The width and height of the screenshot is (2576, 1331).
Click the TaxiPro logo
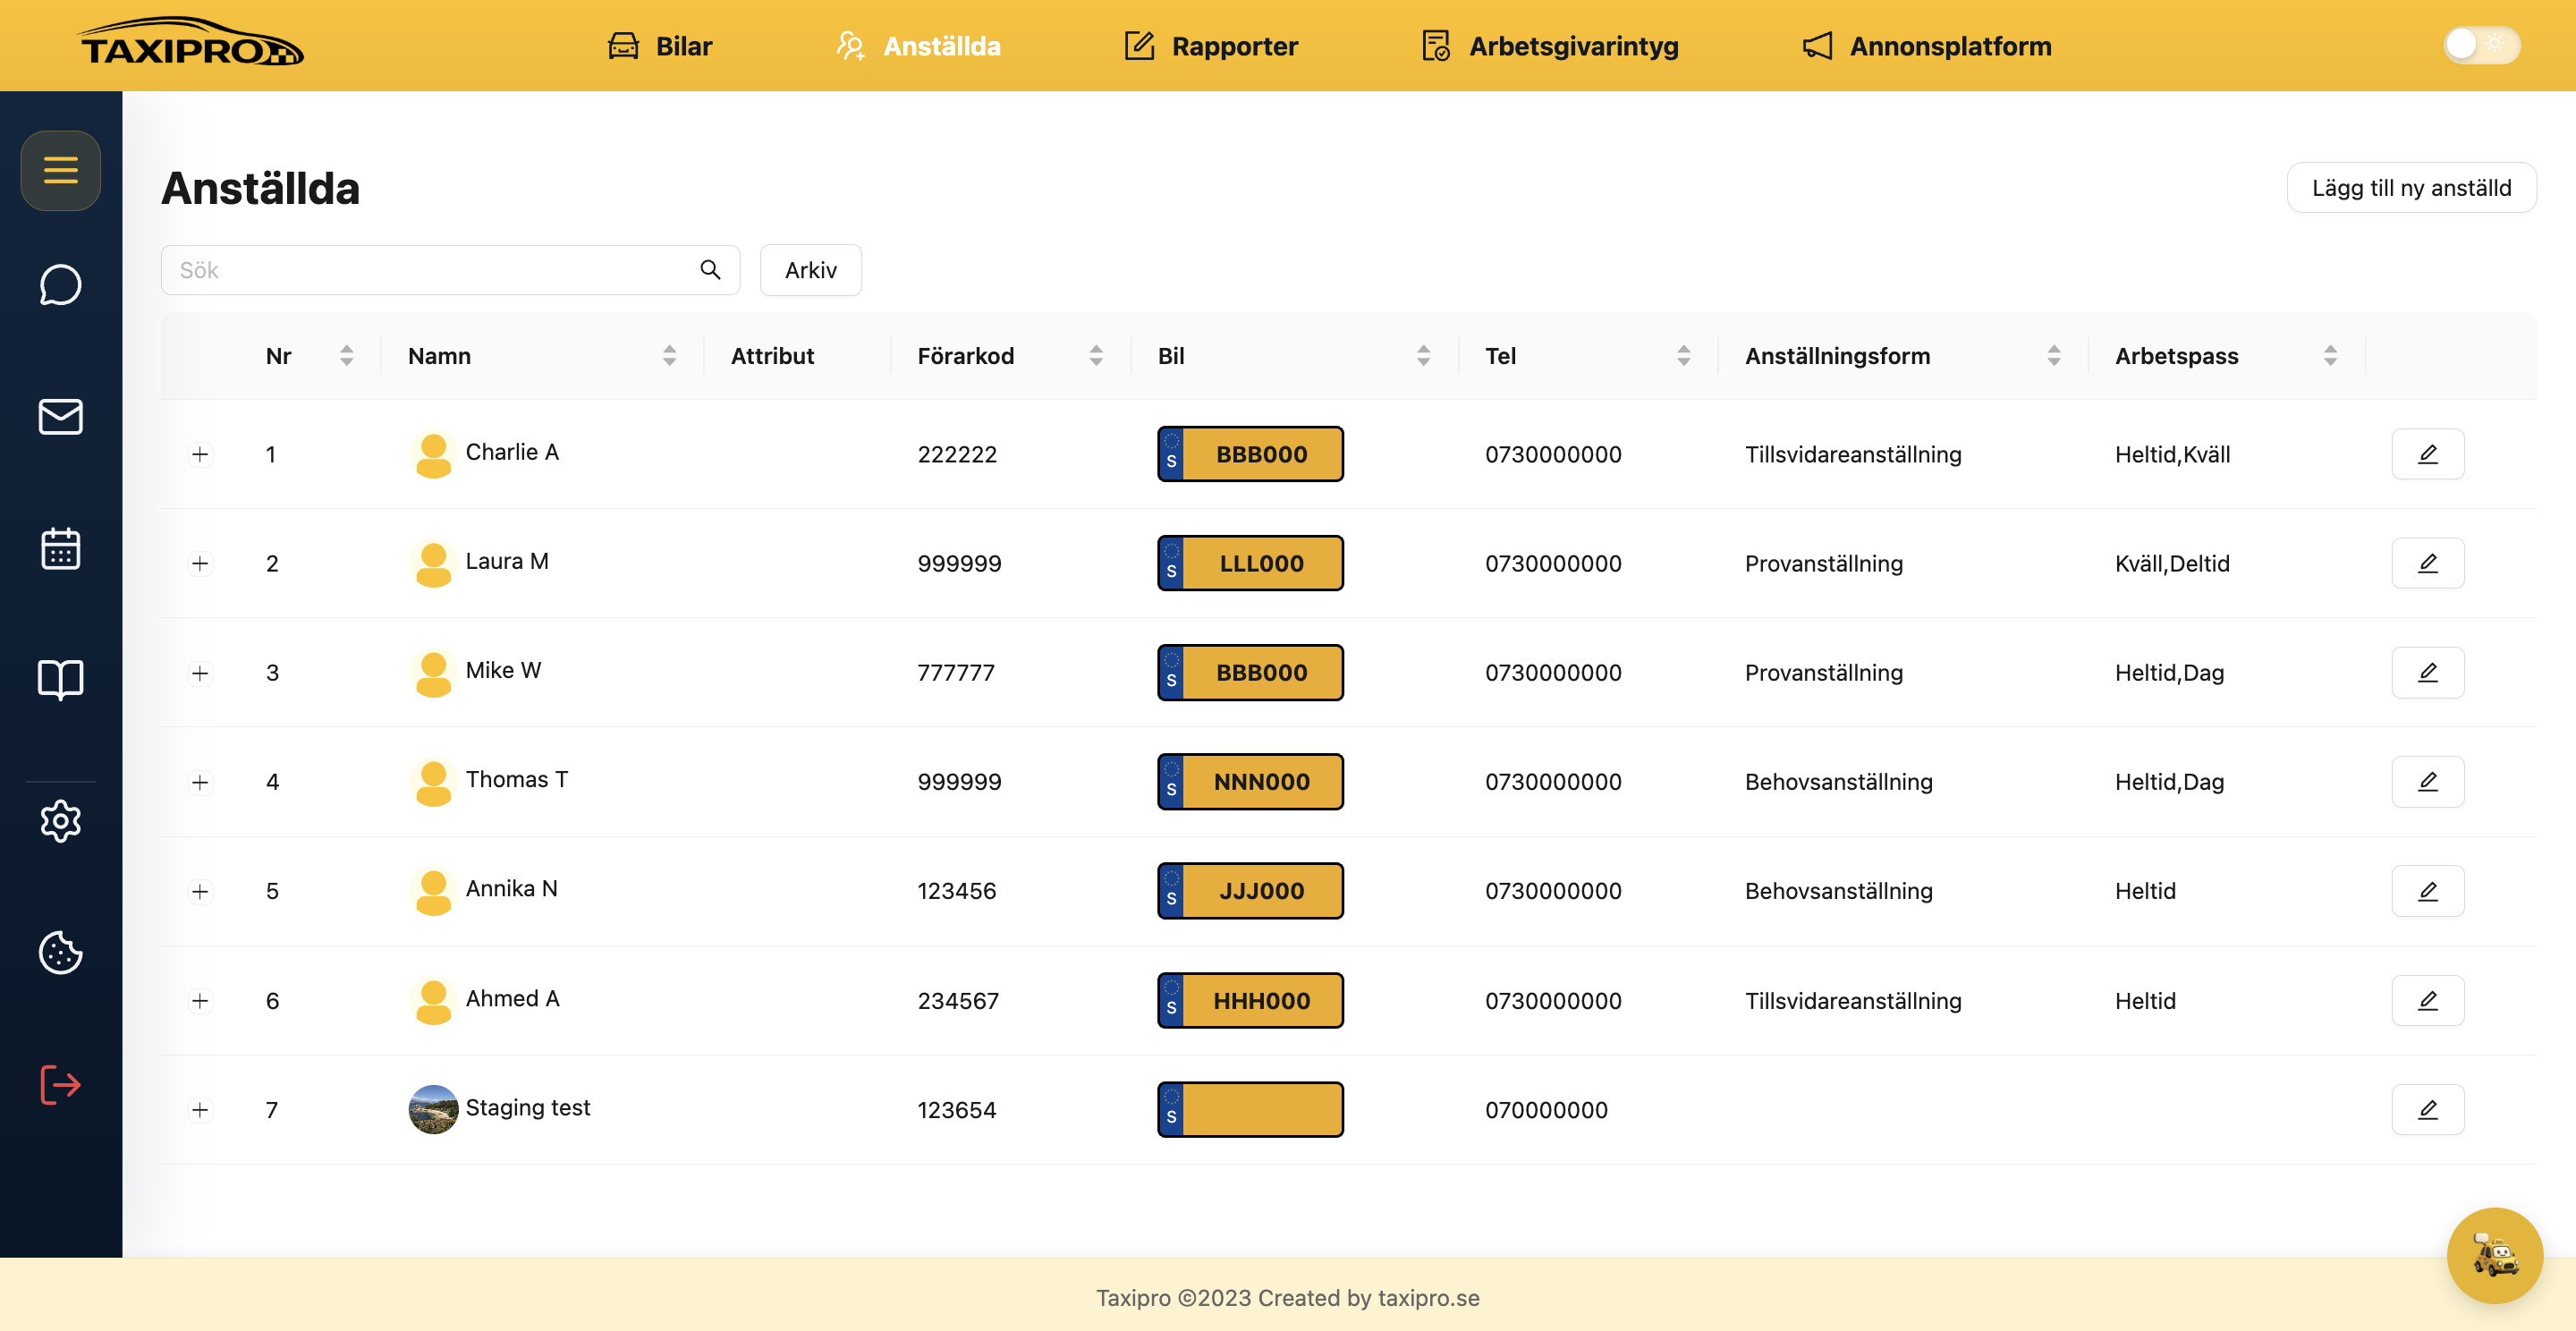[x=192, y=44]
